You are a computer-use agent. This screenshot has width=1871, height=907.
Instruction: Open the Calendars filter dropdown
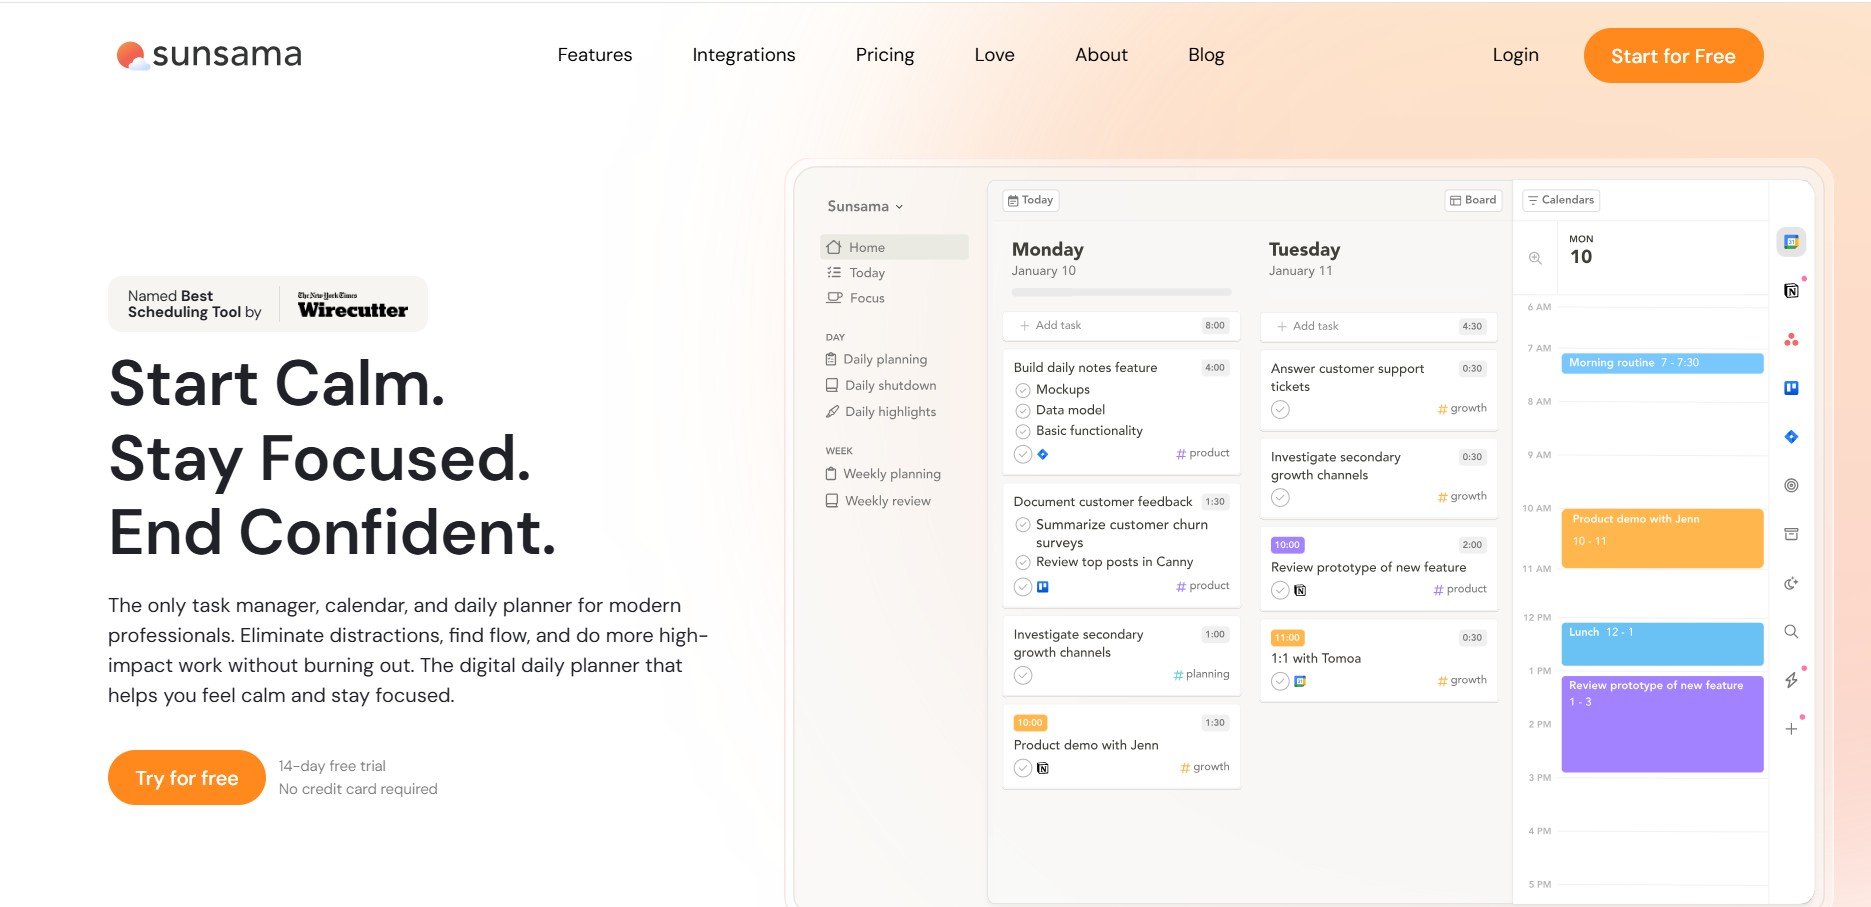pos(1561,200)
